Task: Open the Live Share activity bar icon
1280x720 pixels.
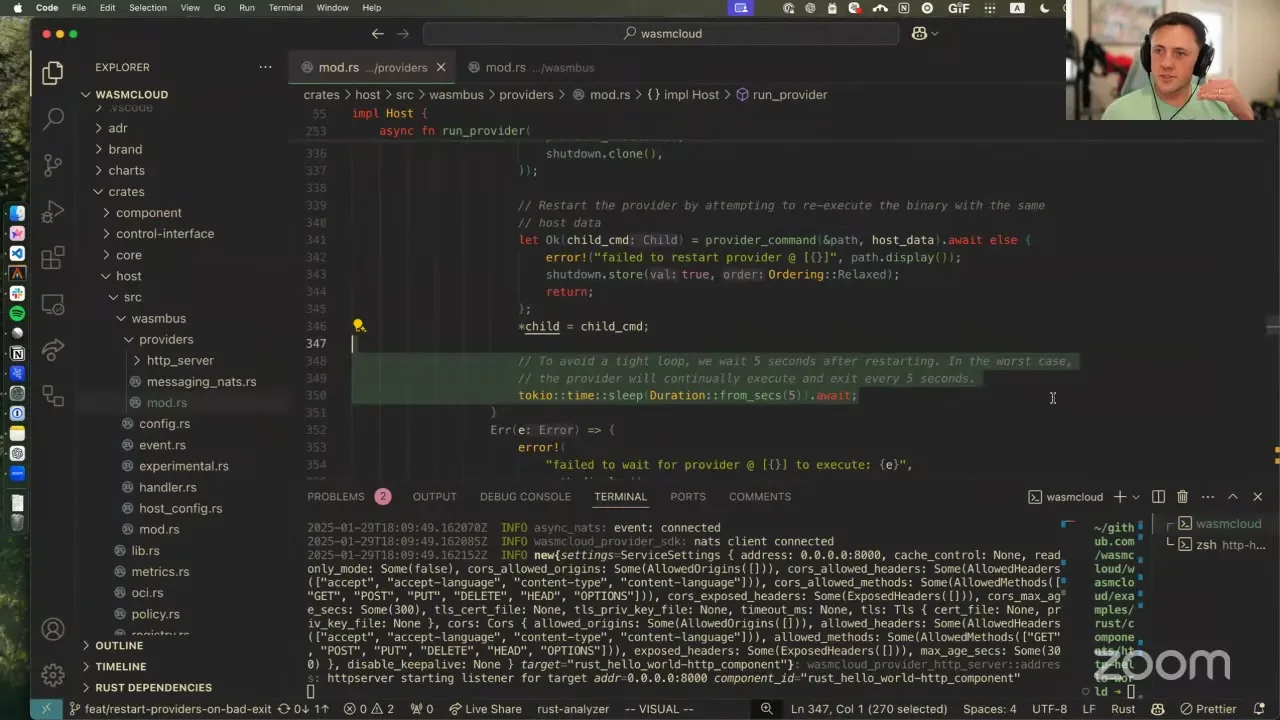Action: [53, 350]
